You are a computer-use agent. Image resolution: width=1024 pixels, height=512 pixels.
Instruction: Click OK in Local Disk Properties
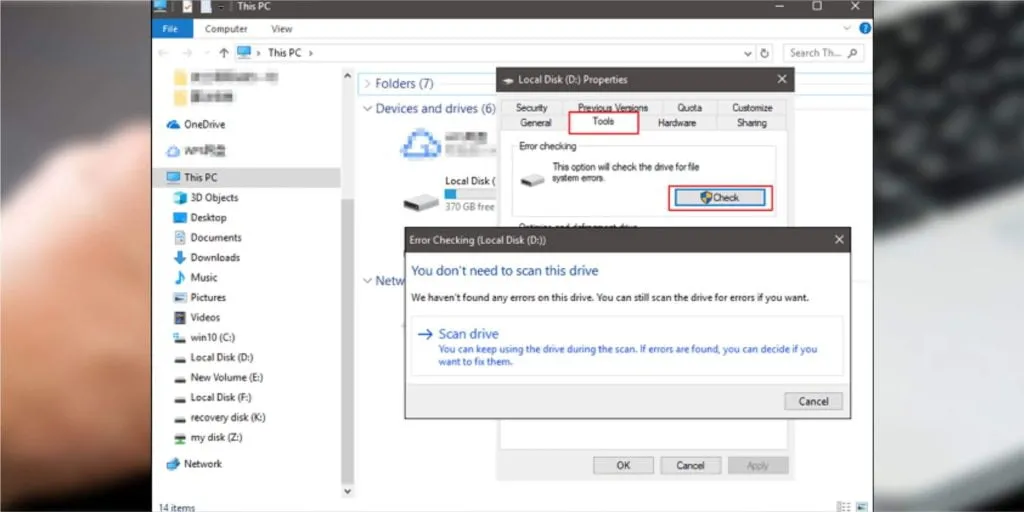pos(623,466)
